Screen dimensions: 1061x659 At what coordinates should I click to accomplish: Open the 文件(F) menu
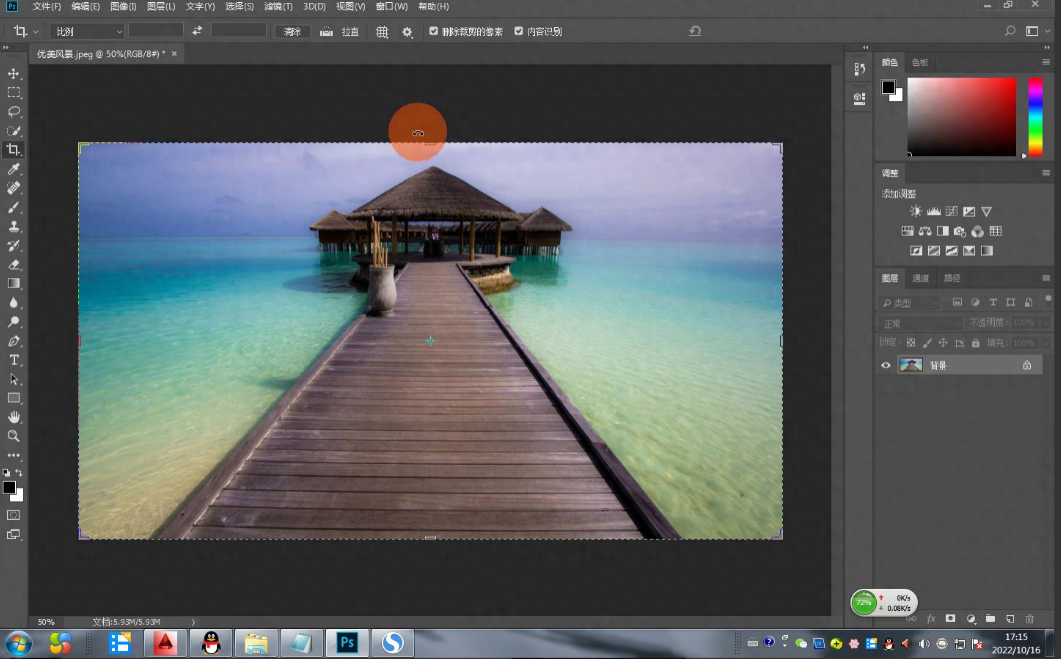[47, 6]
